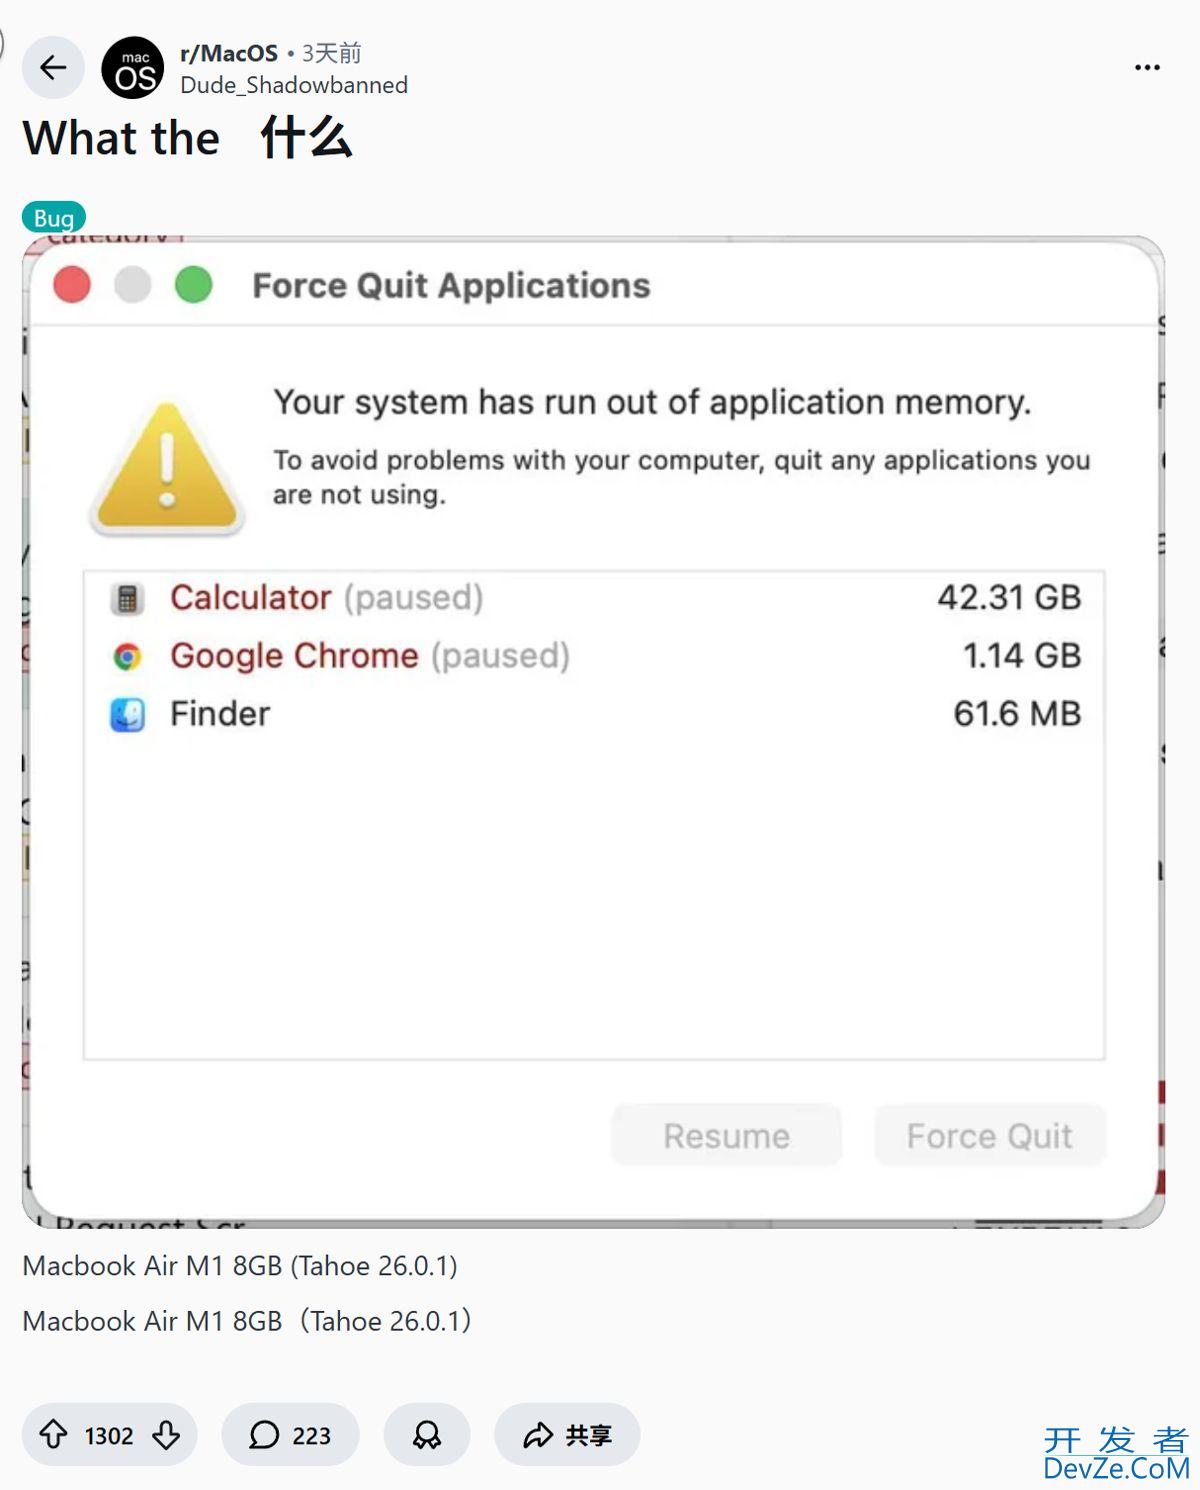
Task: Open the r/MacOS community avatar
Action: 133,69
